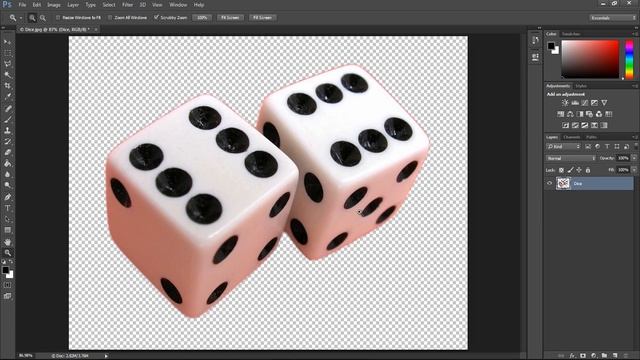Open the Zoom tool preset picker arrow
The image size is (640, 360).
pyautogui.click(x=21, y=18)
